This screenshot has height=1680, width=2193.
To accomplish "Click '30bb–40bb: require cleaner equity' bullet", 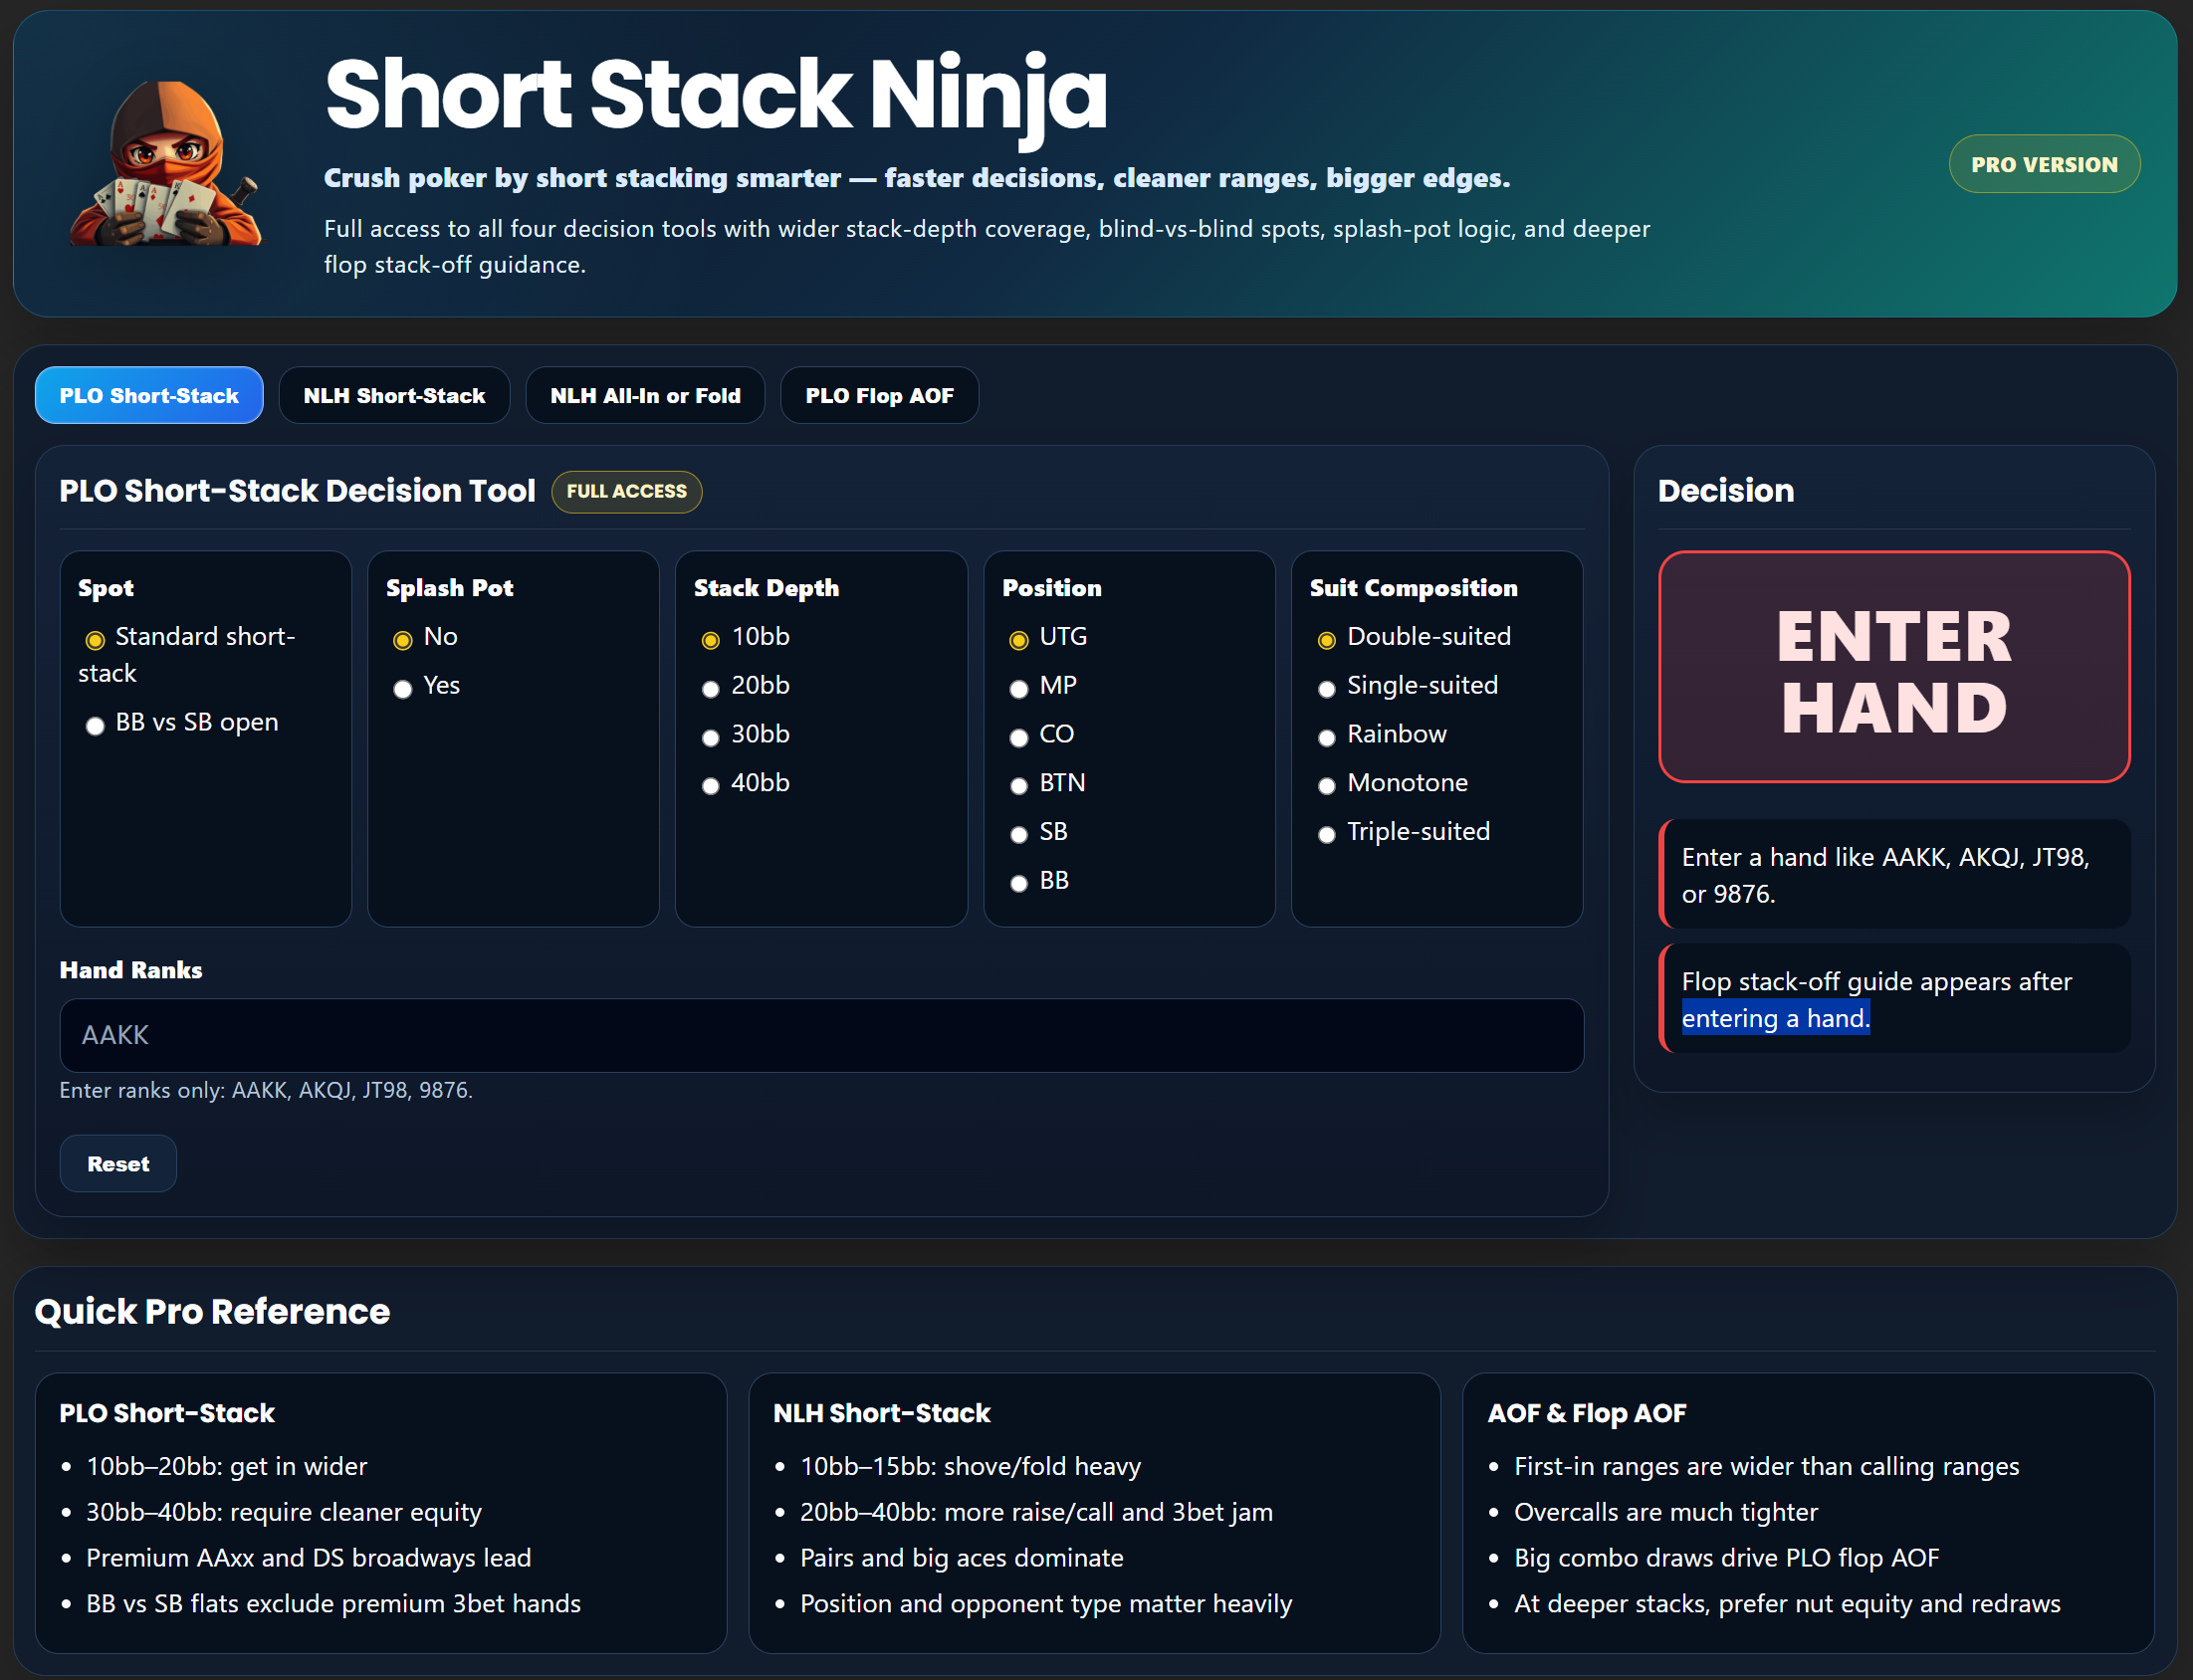I will 284,1512.
